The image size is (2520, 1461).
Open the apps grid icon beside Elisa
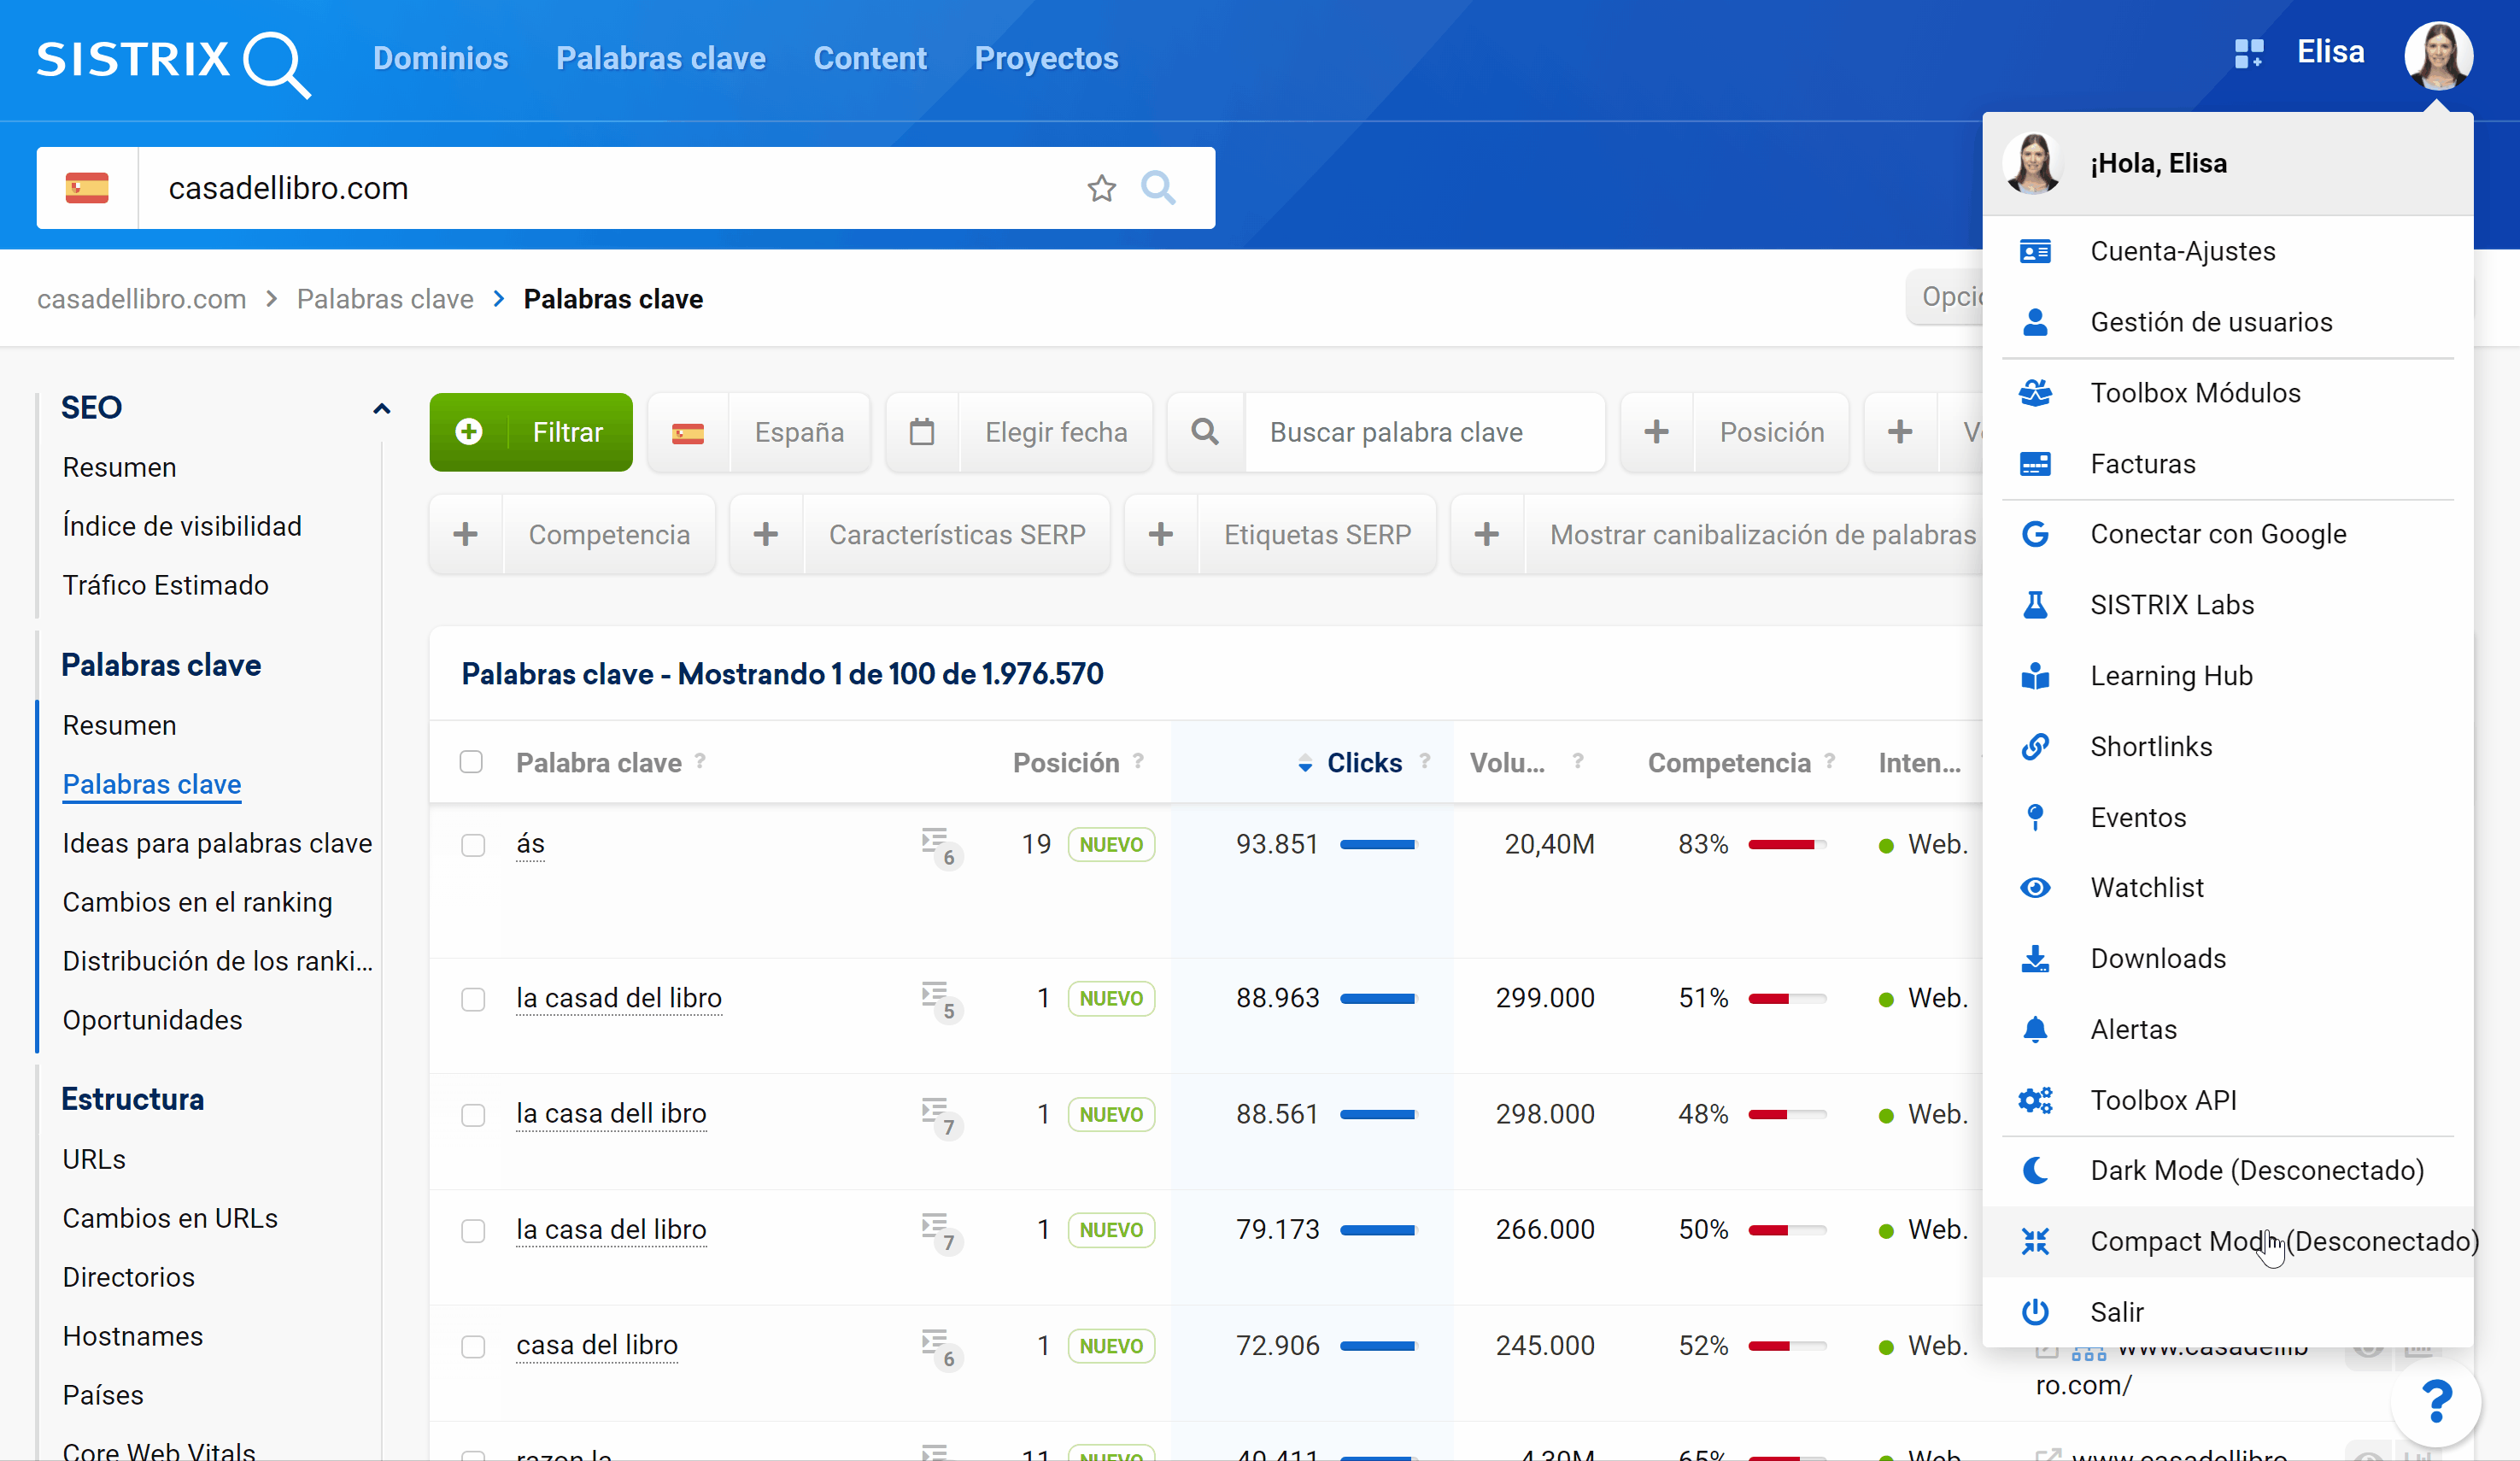click(x=2248, y=53)
